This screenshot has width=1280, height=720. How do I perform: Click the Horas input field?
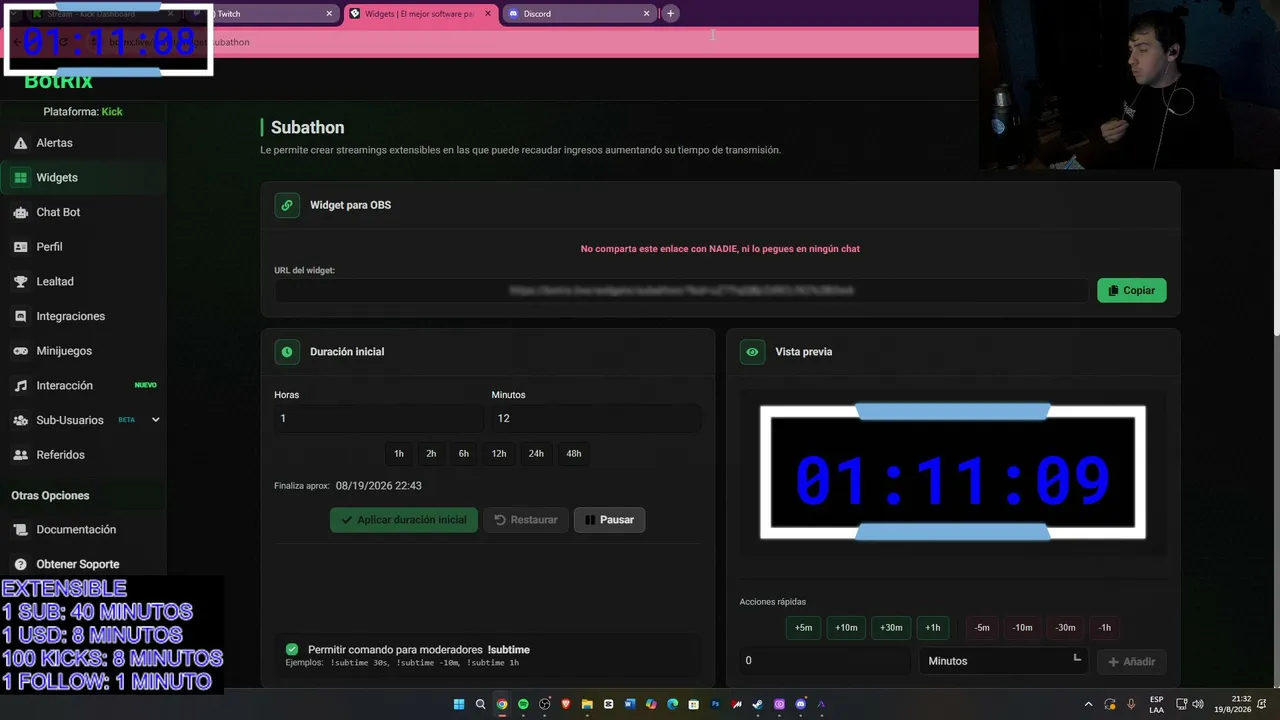pos(379,419)
